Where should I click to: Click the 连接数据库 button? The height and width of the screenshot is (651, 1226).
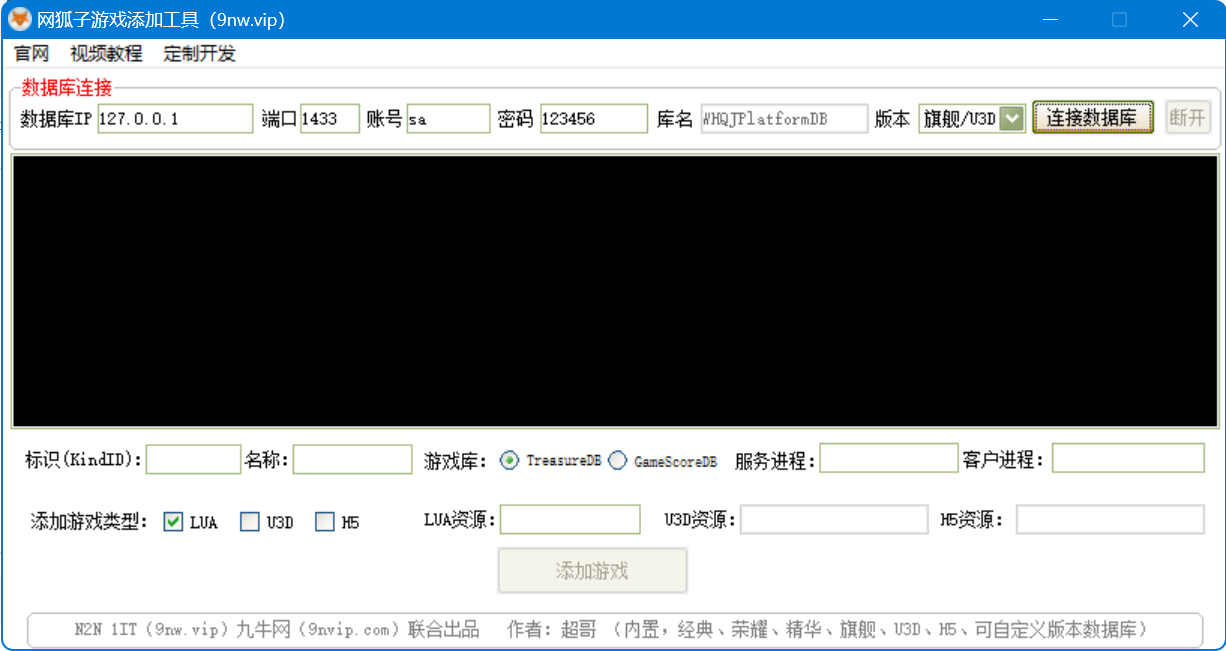[1092, 118]
